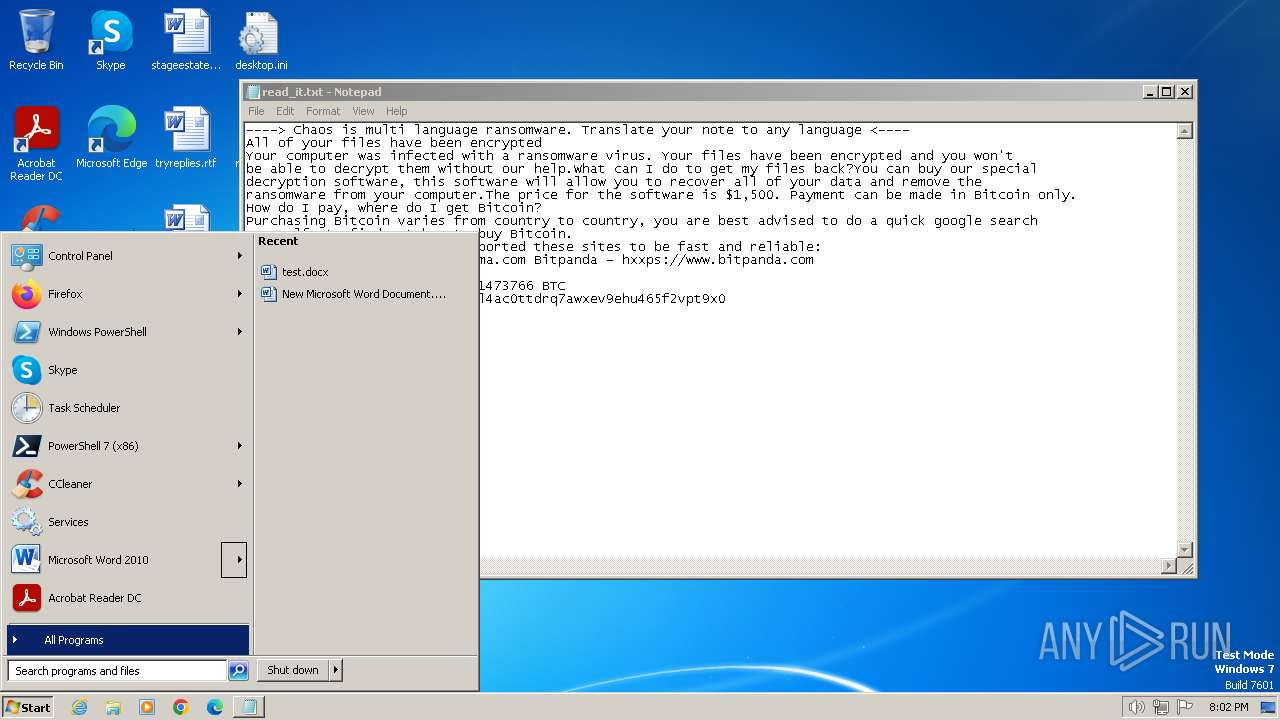This screenshot has height=720, width=1280.
Task: Launch Firefox from the Start menu
Action: pyautogui.click(x=127, y=294)
